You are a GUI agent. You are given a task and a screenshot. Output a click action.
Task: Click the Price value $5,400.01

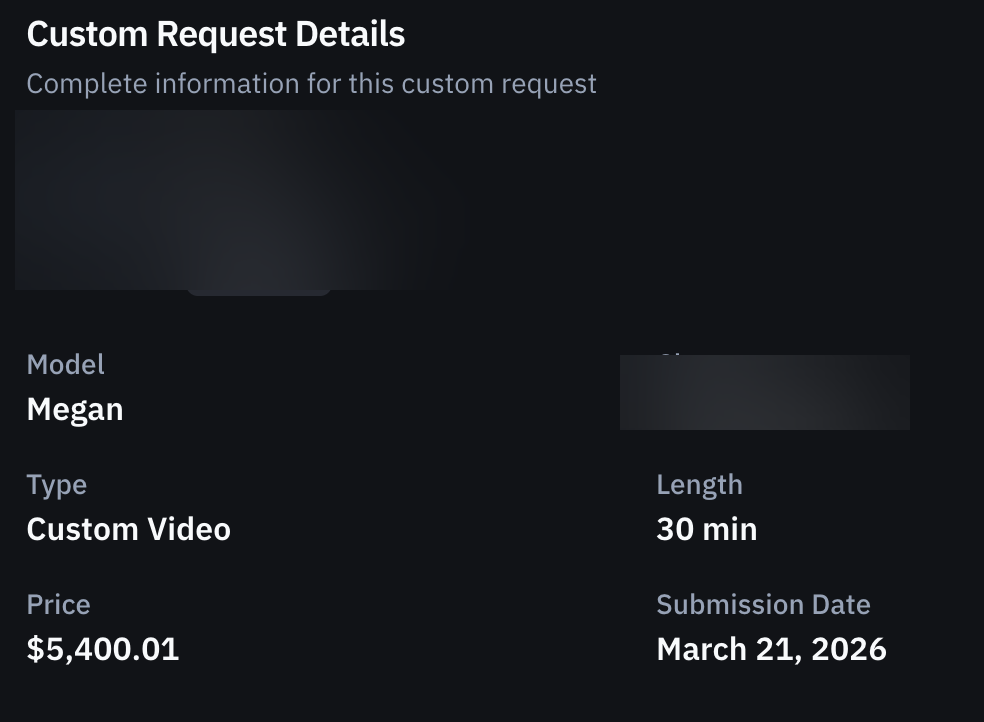point(103,649)
